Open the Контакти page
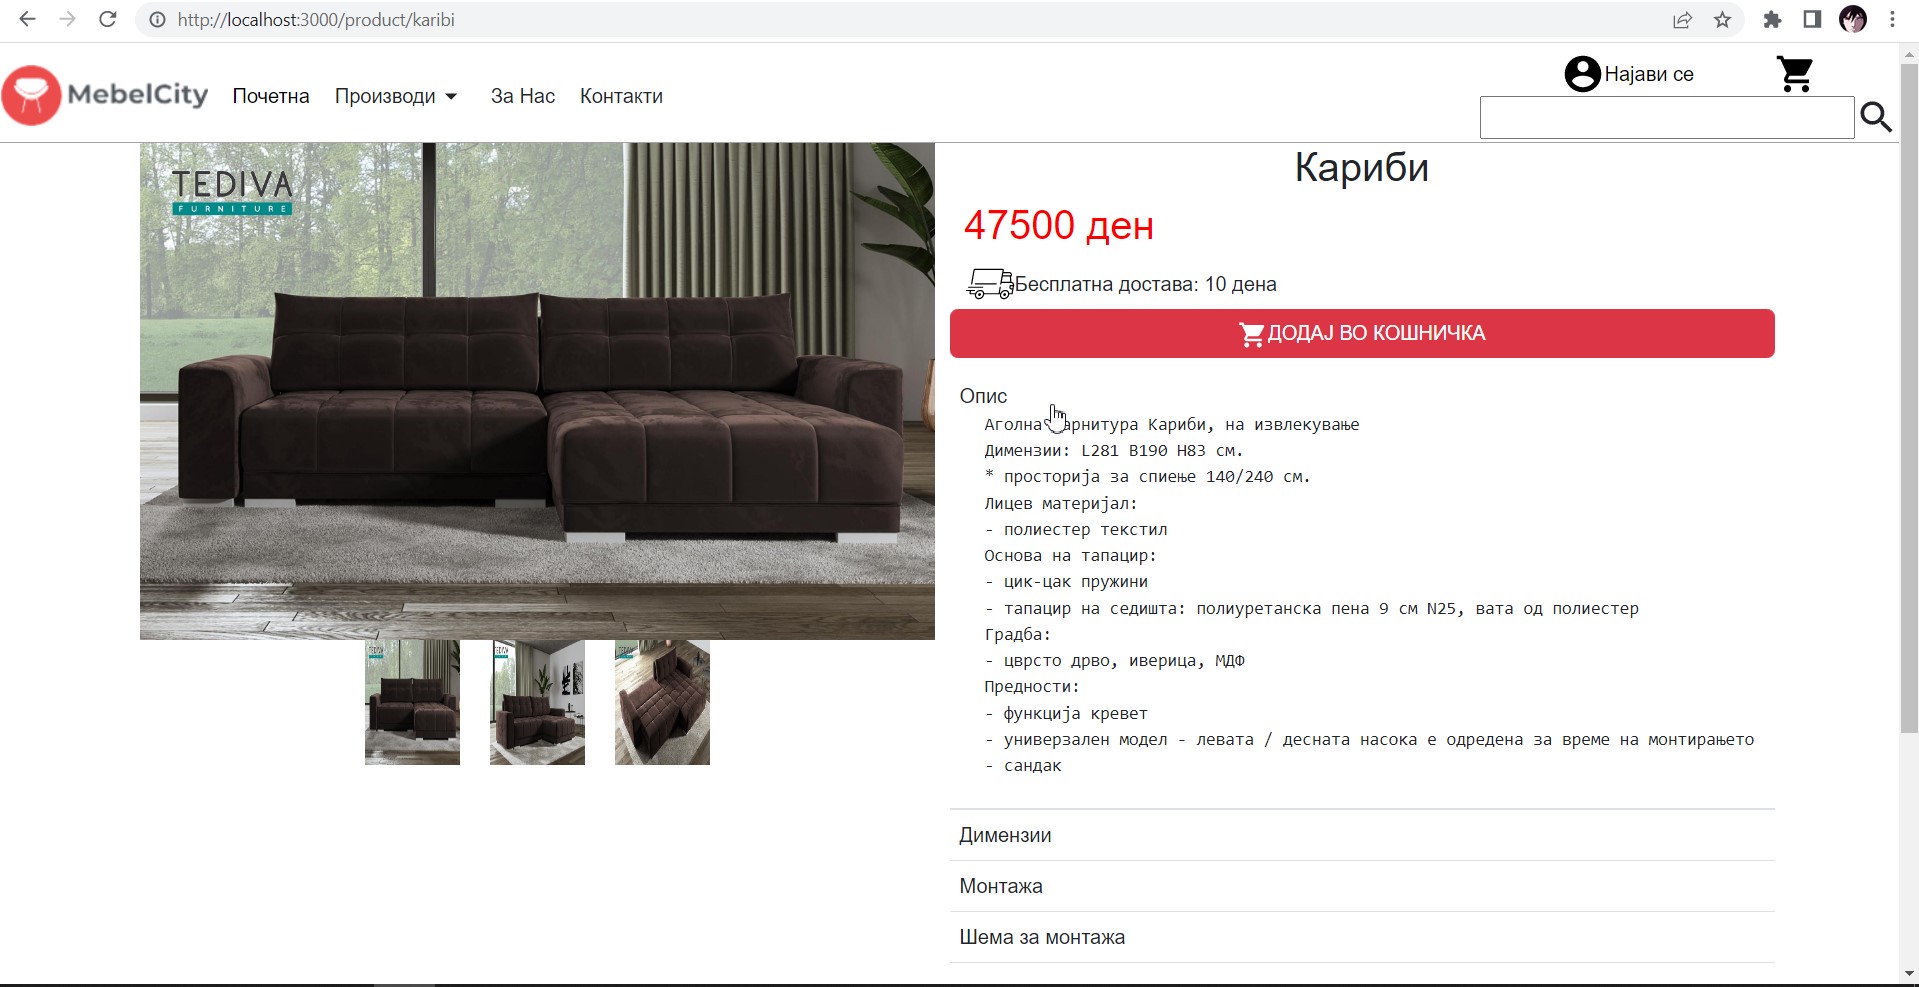The height and width of the screenshot is (987, 1919). (621, 96)
